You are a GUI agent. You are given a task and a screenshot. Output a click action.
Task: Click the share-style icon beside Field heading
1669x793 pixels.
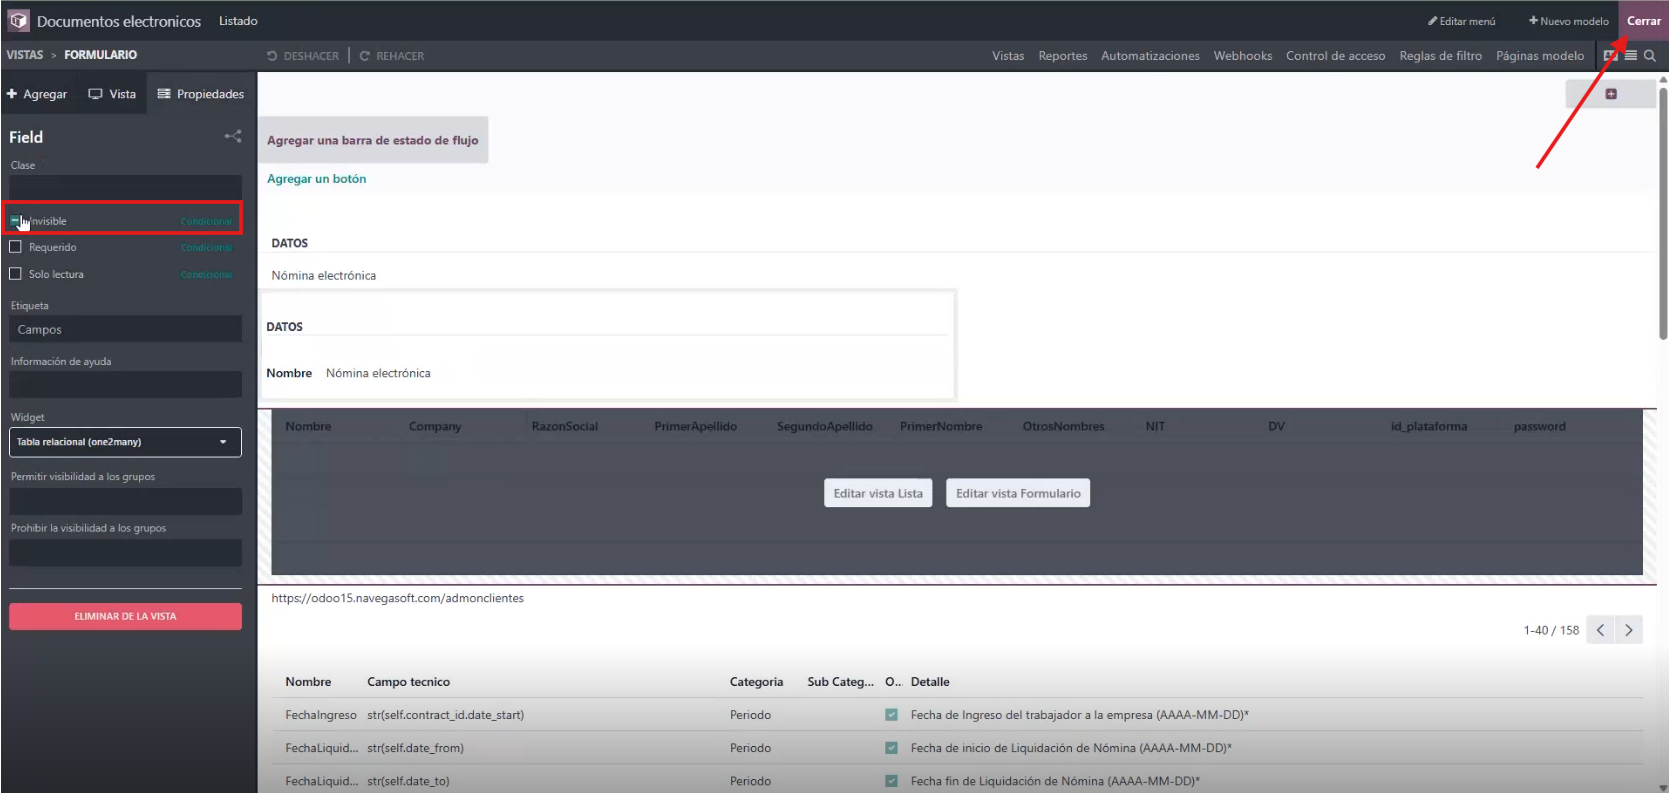pos(233,136)
